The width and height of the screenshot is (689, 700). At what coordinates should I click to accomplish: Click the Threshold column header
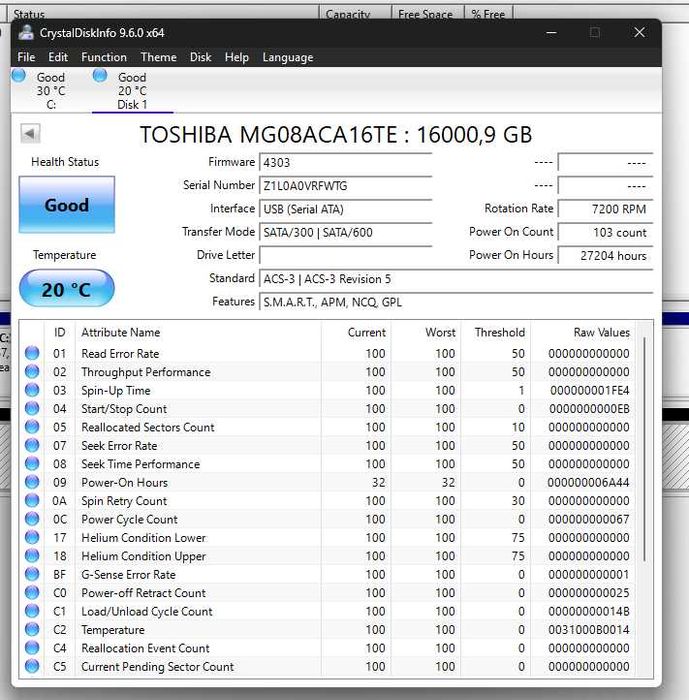click(496, 332)
